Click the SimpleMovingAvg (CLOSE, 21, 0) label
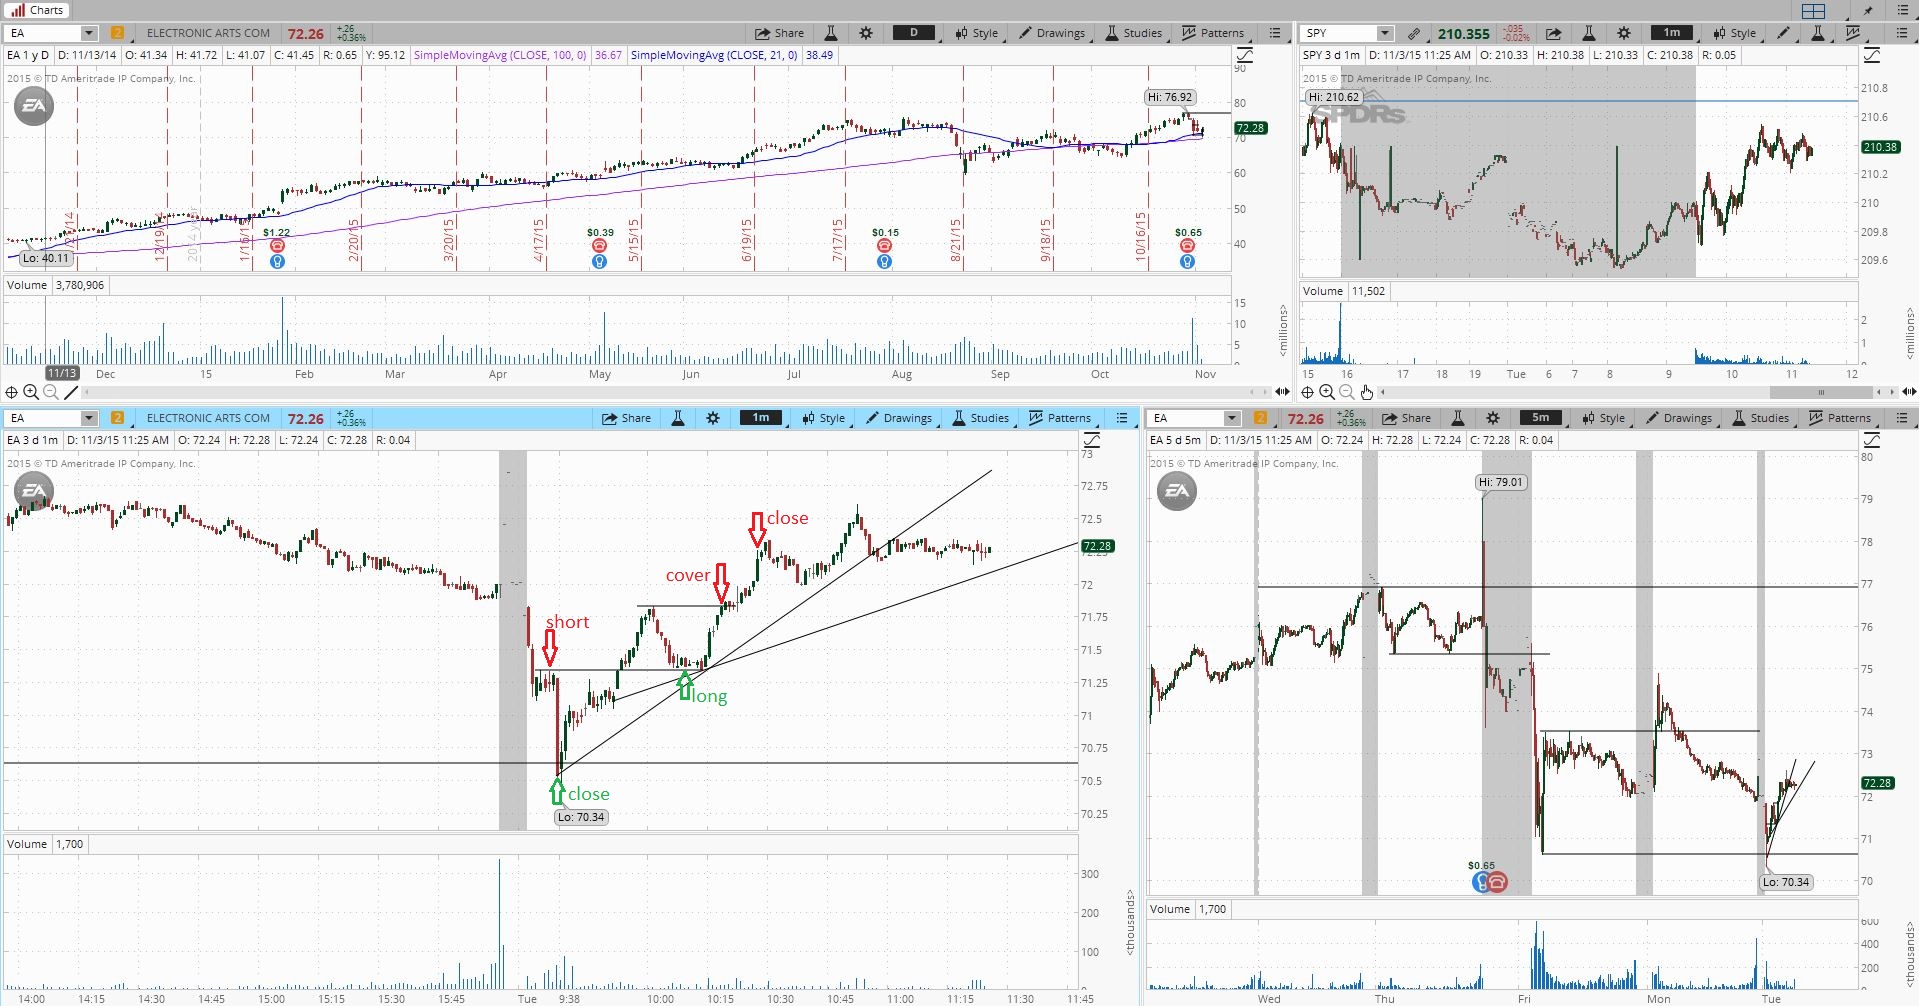Viewport: 1919px width, 1006px height. click(x=714, y=55)
